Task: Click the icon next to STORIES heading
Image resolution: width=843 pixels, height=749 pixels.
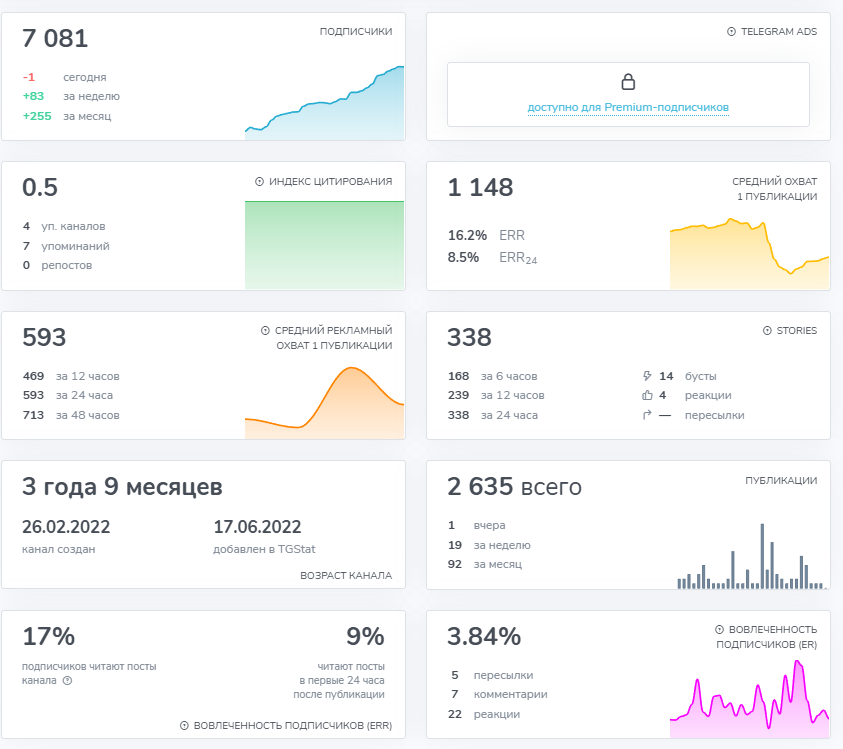Action: pos(767,331)
